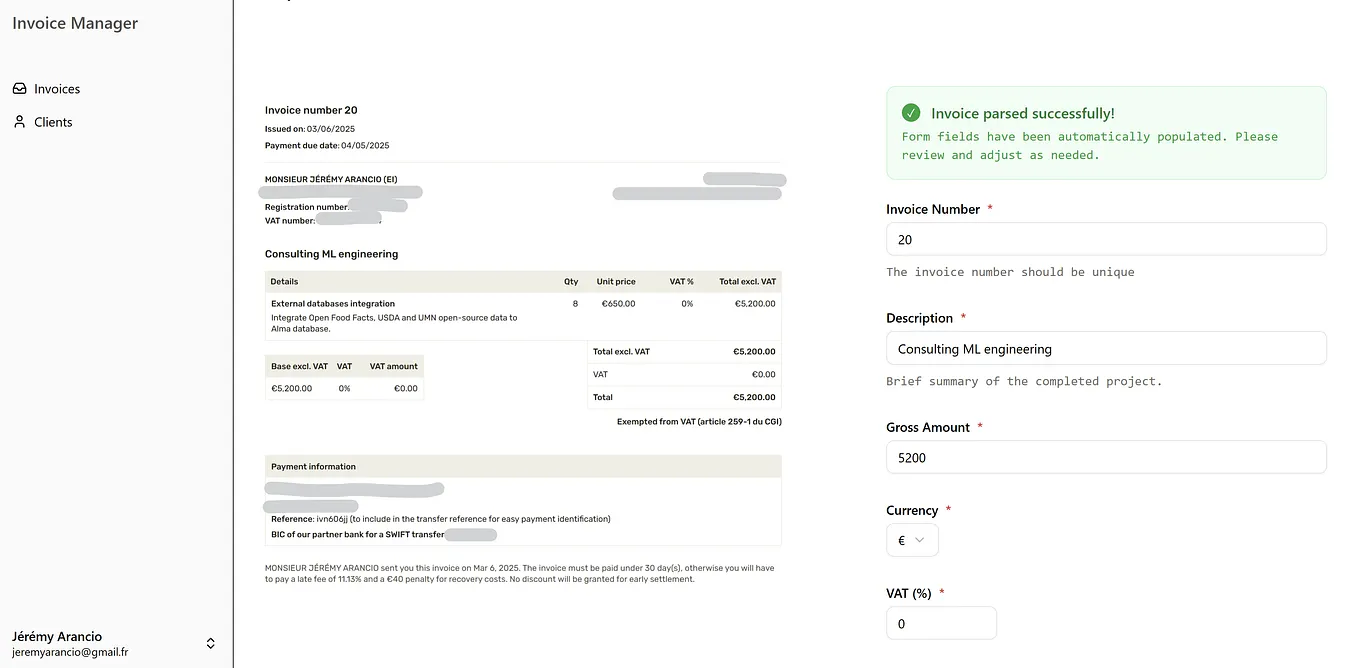Click the Gross Amount field showing 5200
This screenshot has width=1358, height=668.
coord(1105,457)
